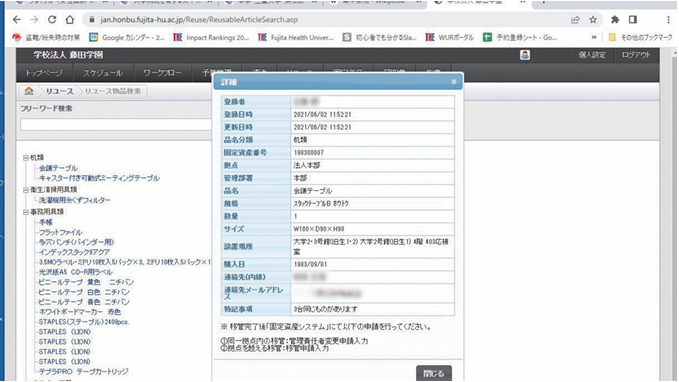Open the 初心者でも分かるSla... bookmark

coord(380,38)
